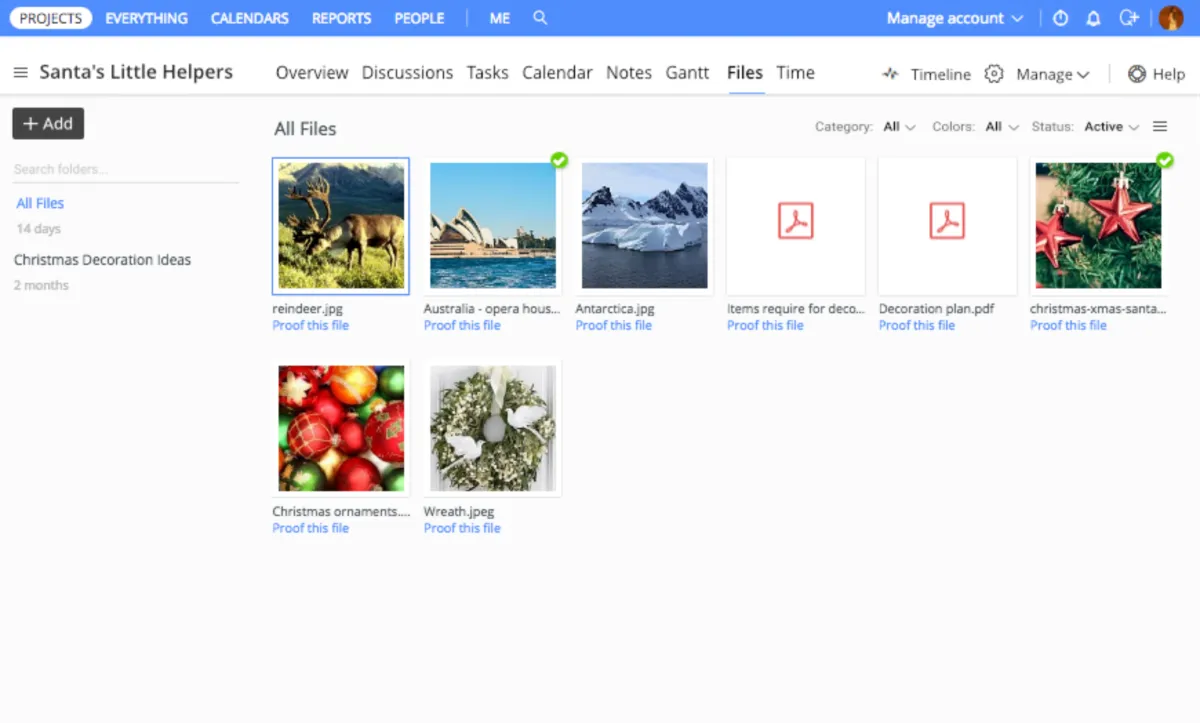Open the PDF icon for Items require for deco
This screenshot has height=723, width=1200.
pos(796,221)
